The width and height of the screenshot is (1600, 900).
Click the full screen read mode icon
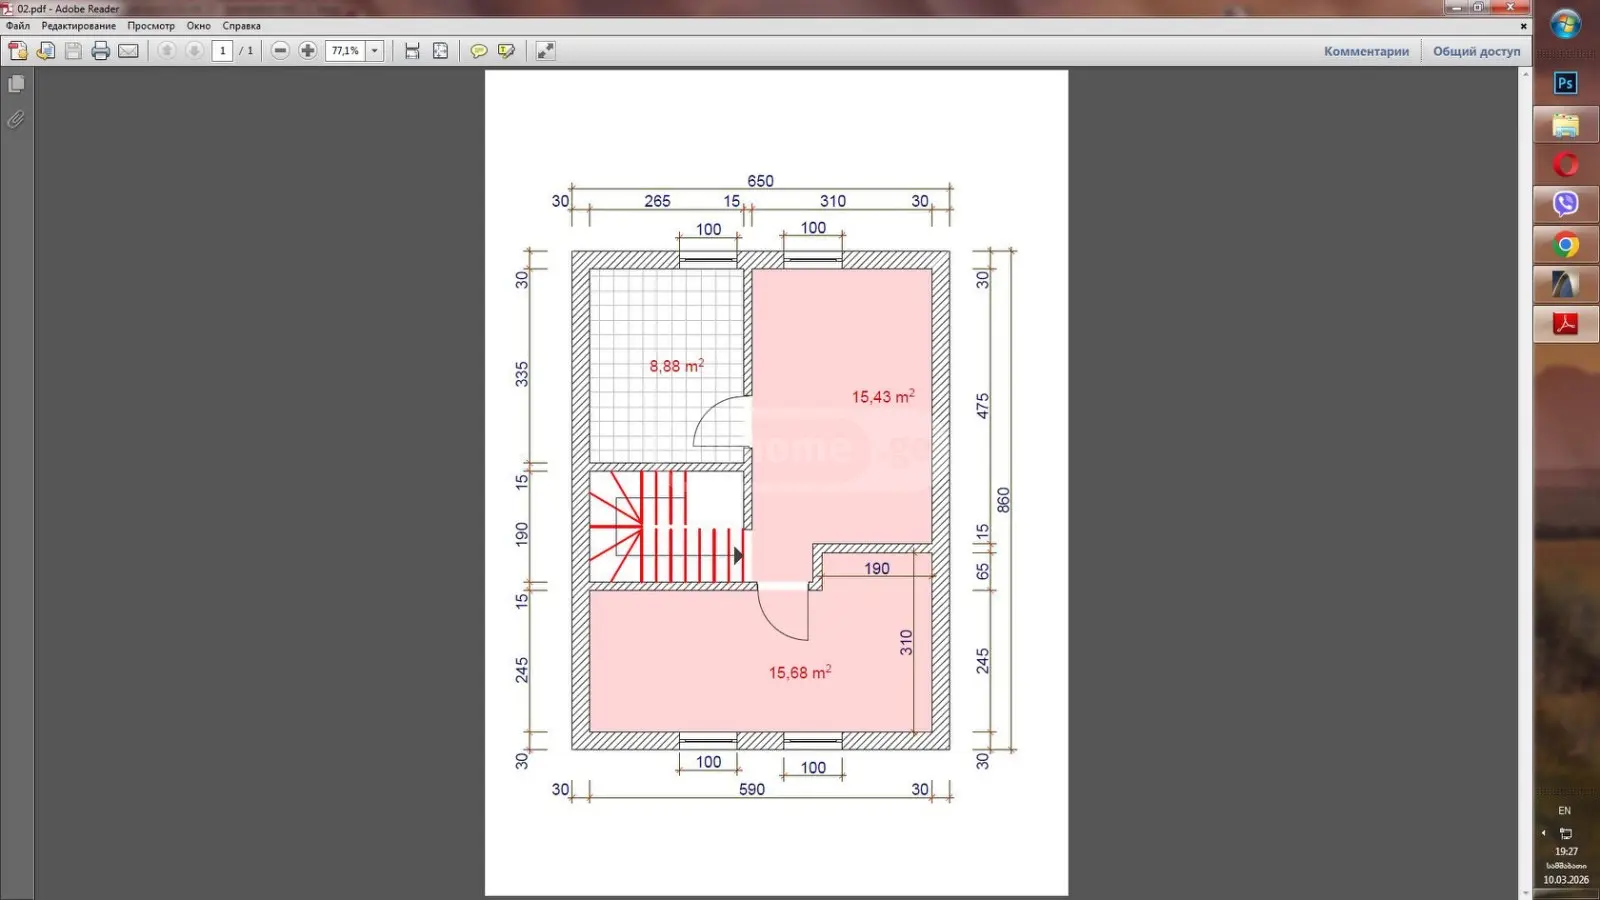[545, 51]
